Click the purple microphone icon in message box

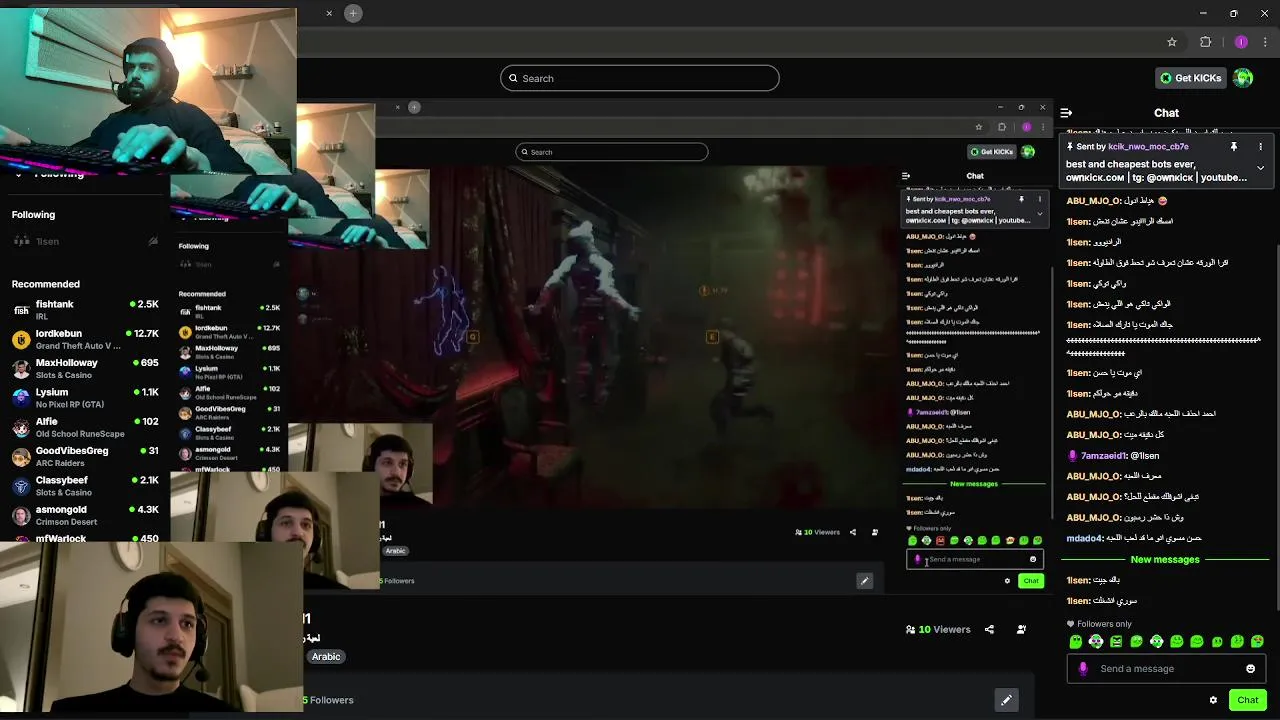1083,669
